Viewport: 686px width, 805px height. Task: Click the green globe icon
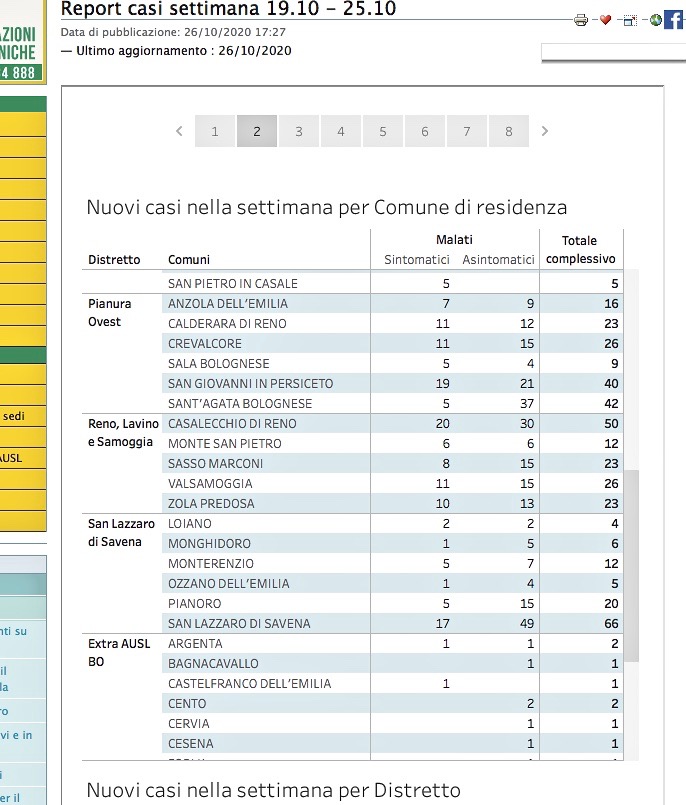[x=656, y=20]
